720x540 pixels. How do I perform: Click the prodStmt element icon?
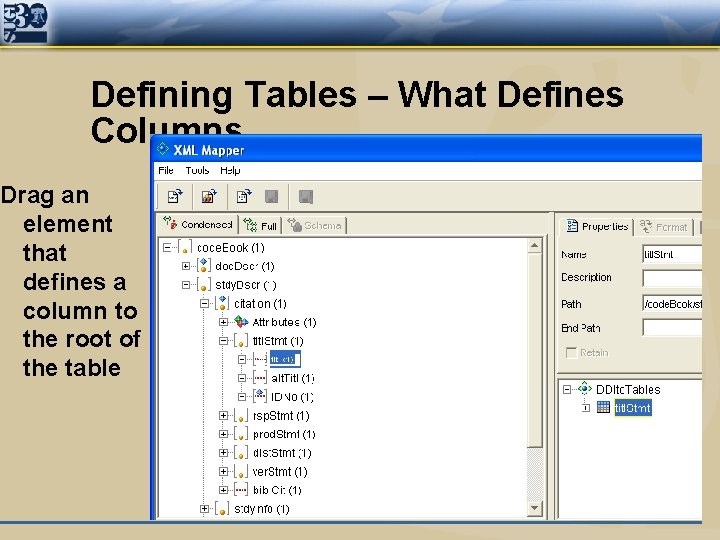click(x=241, y=434)
